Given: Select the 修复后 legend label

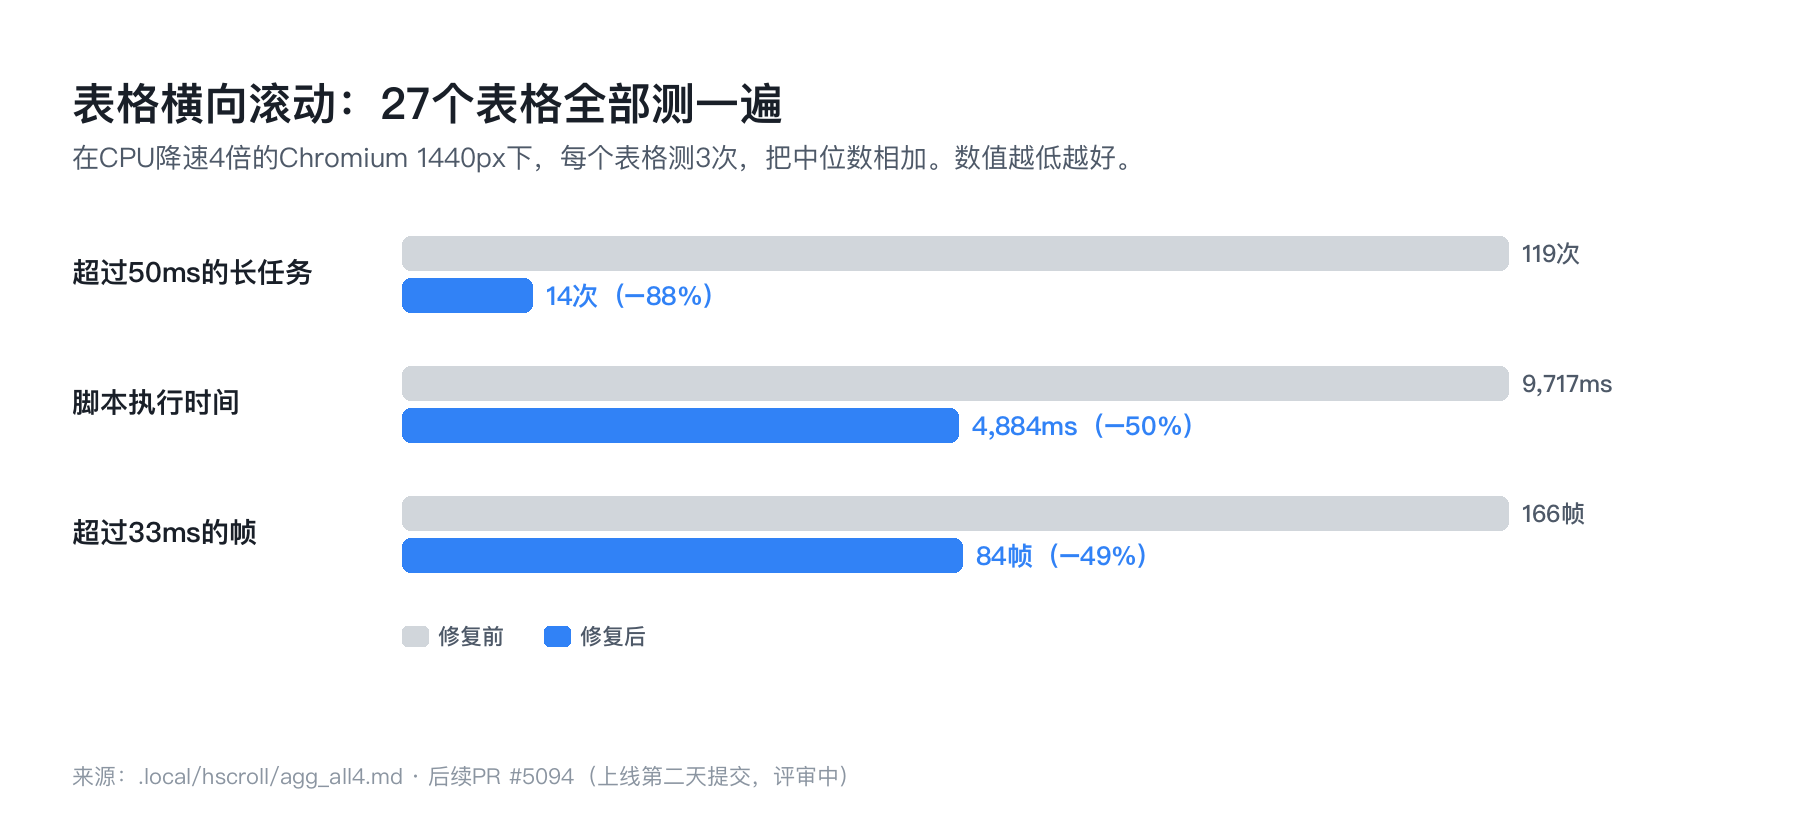Looking at the screenshot, I should 613,637.
